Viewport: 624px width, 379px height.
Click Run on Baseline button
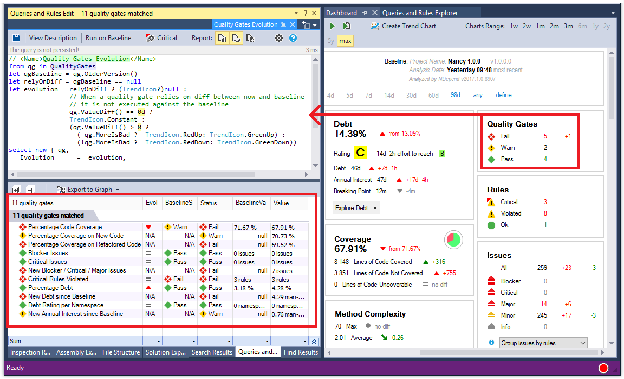(x=108, y=38)
